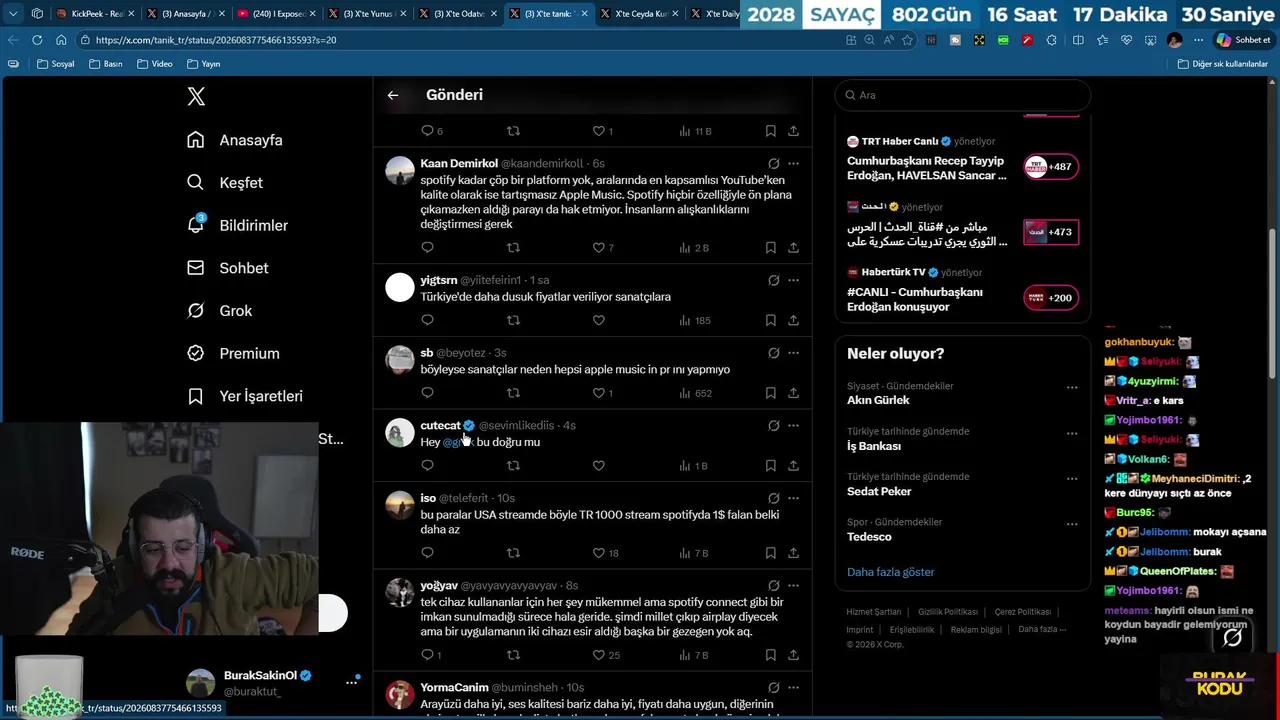Viewport: 1280px width, 720px height.
Task: Open Premium from the sidebar
Action: click(x=234, y=353)
